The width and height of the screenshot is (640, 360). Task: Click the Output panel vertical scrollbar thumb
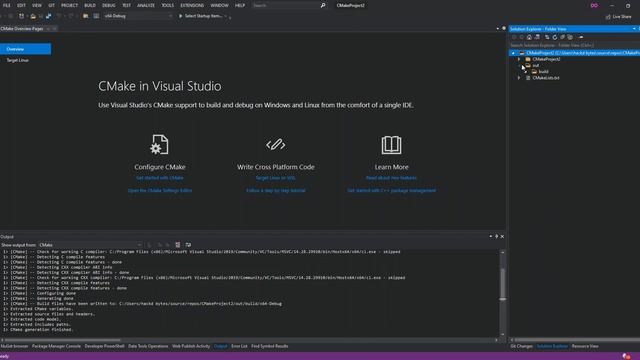pos(502,284)
